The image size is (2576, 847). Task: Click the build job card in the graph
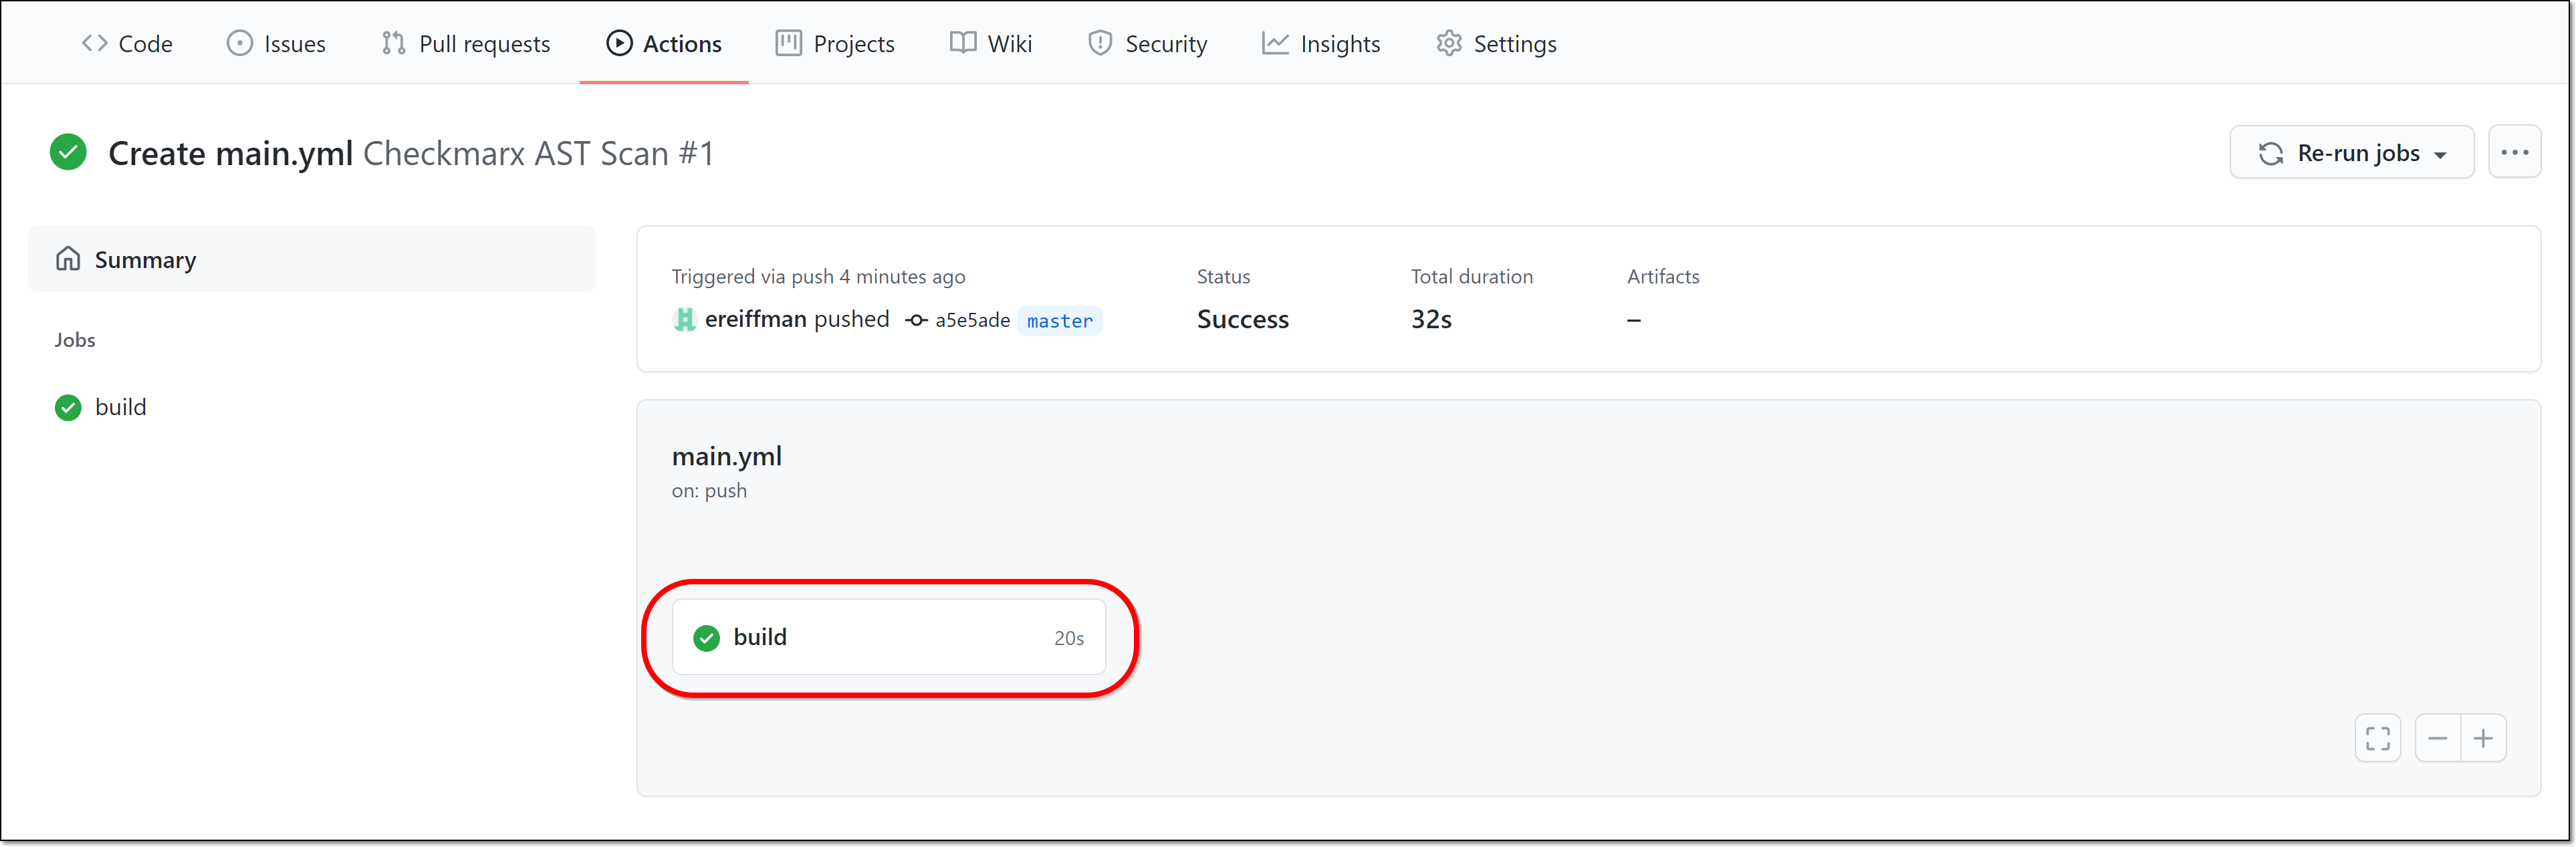click(889, 637)
